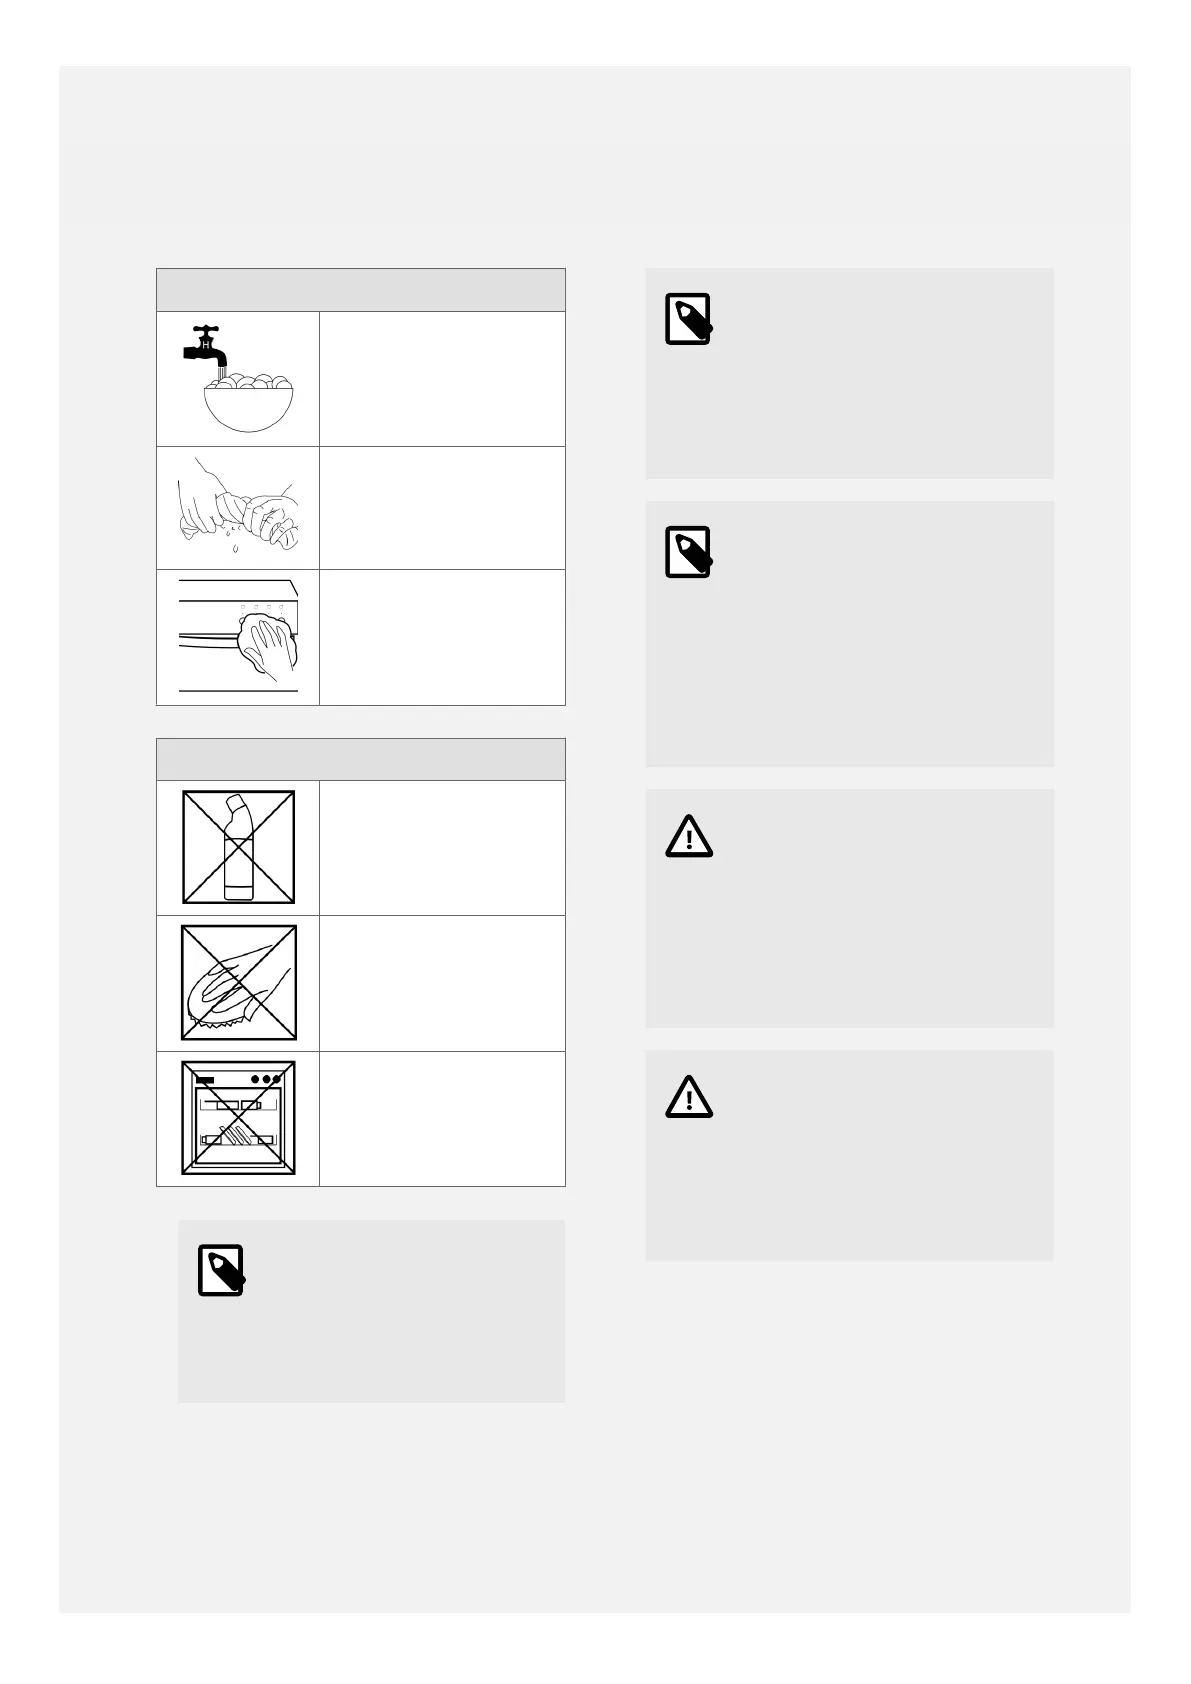
Task: Click the upper warning triangle icon
Action: coord(689,837)
